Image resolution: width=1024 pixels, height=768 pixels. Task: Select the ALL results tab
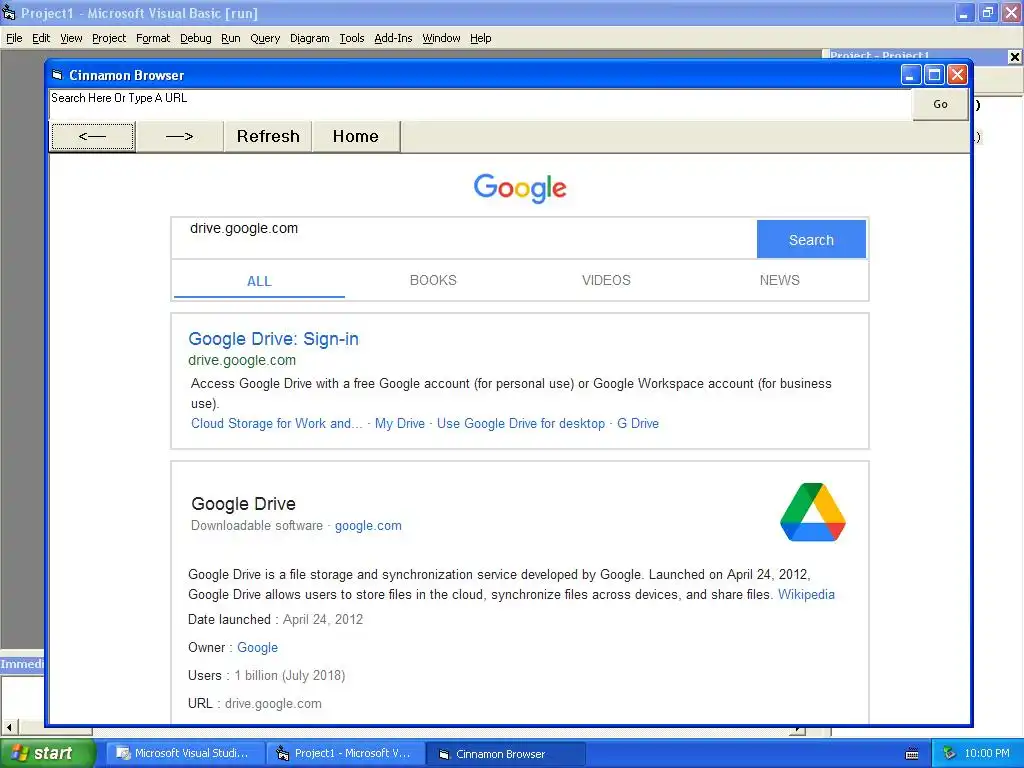coord(259,281)
